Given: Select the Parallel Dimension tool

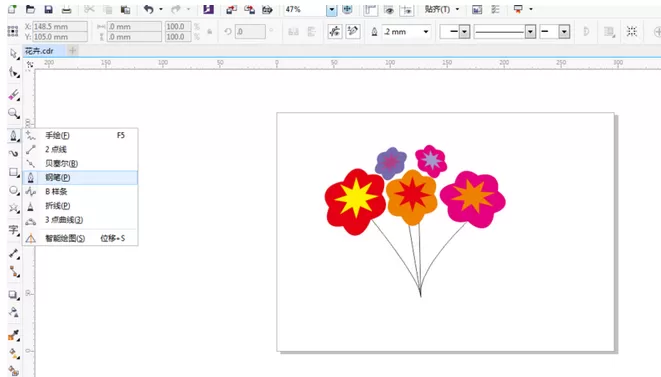Looking at the screenshot, I should (x=13, y=253).
